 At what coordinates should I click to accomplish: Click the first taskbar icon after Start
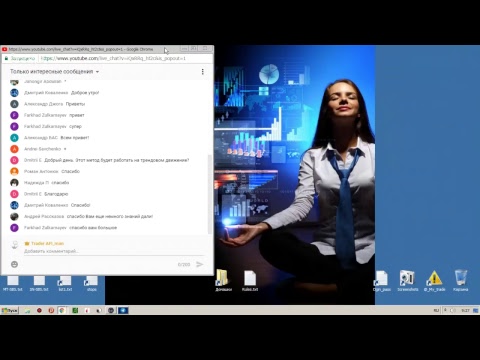(27, 310)
